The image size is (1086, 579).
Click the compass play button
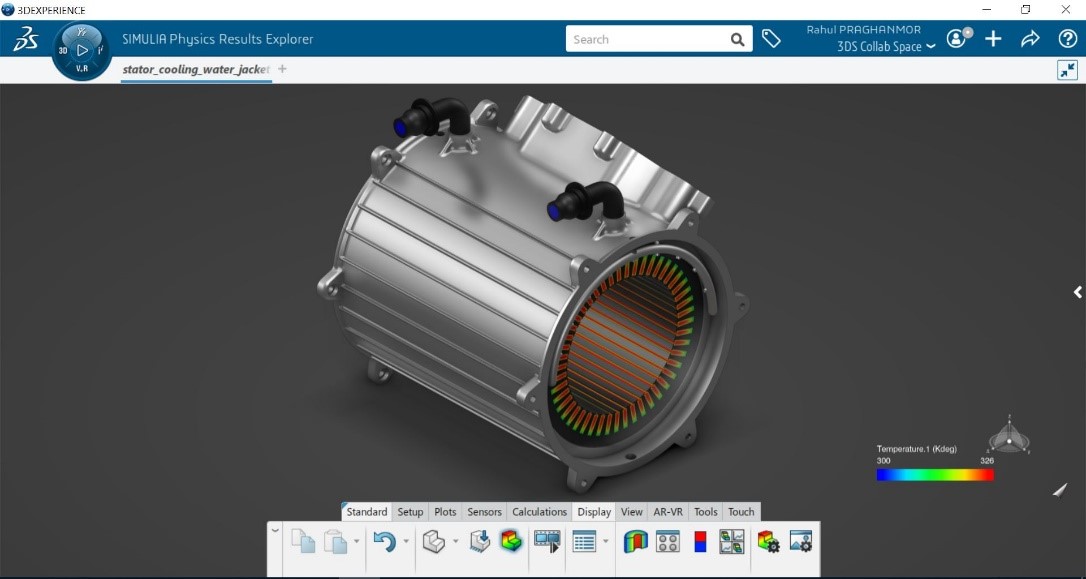(x=82, y=50)
